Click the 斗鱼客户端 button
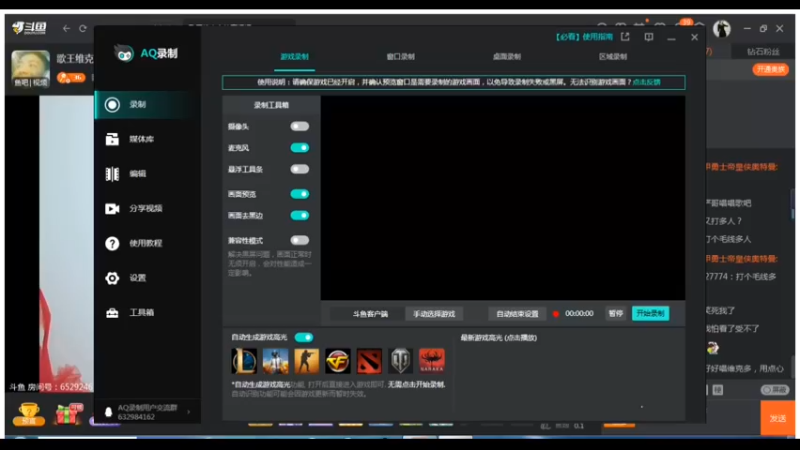The height and width of the screenshot is (450, 800). [370, 314]
